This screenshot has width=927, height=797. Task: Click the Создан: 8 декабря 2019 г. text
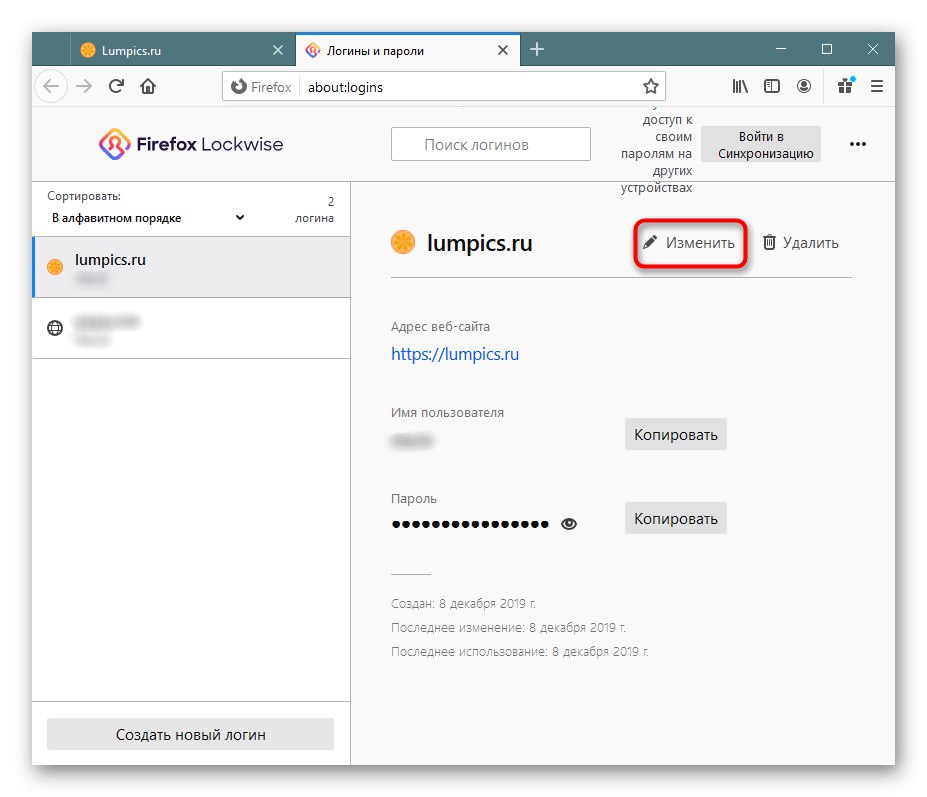(463, 604)
